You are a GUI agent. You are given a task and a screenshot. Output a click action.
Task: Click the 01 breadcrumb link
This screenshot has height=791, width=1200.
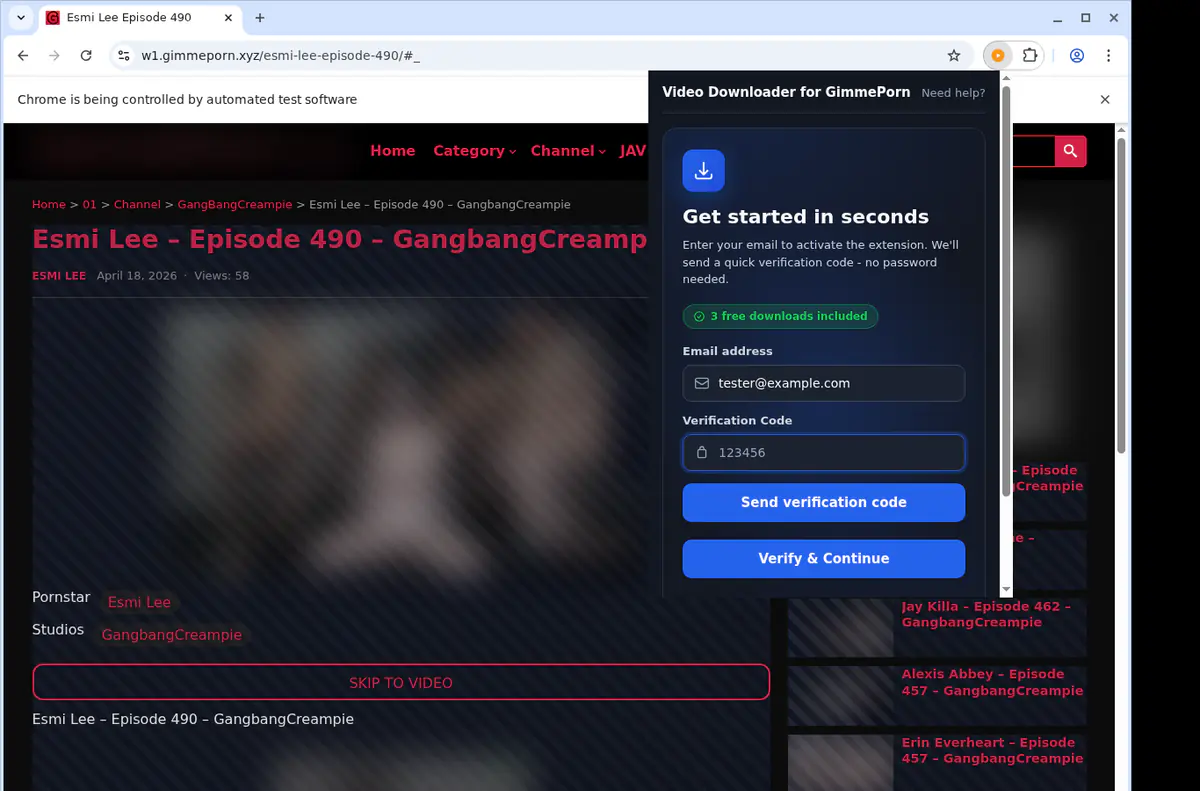click(90, 204)
